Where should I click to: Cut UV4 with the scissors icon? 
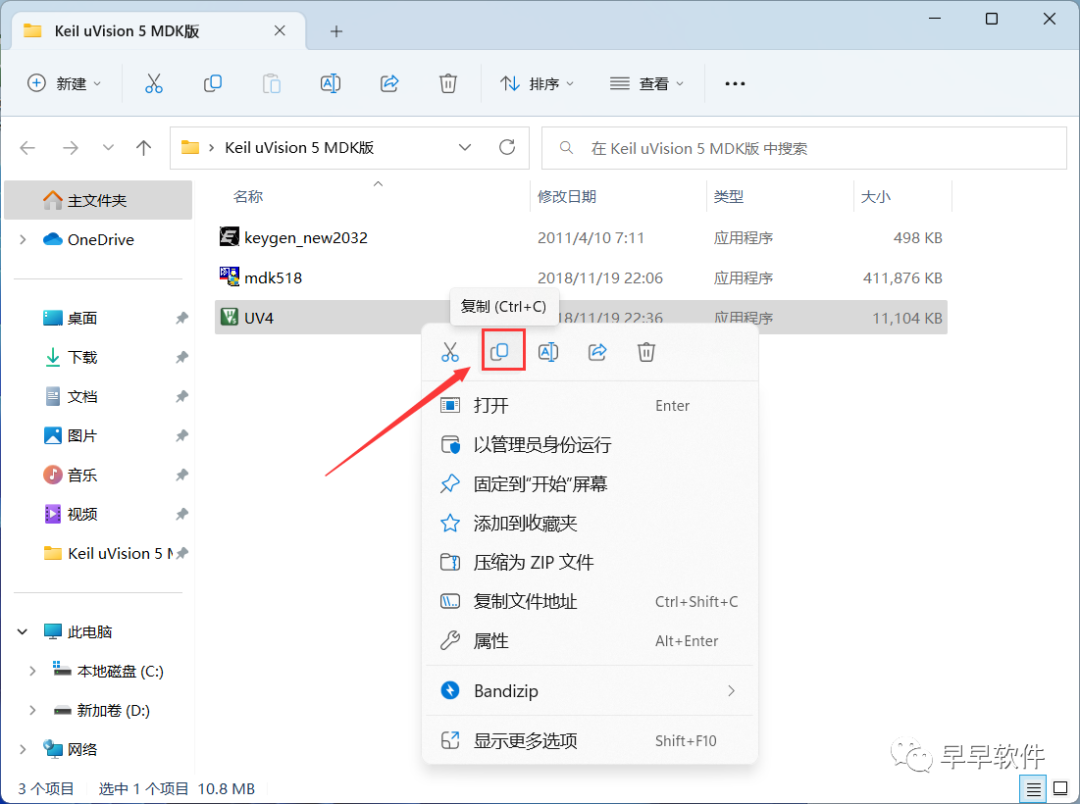tap(450, 351)
